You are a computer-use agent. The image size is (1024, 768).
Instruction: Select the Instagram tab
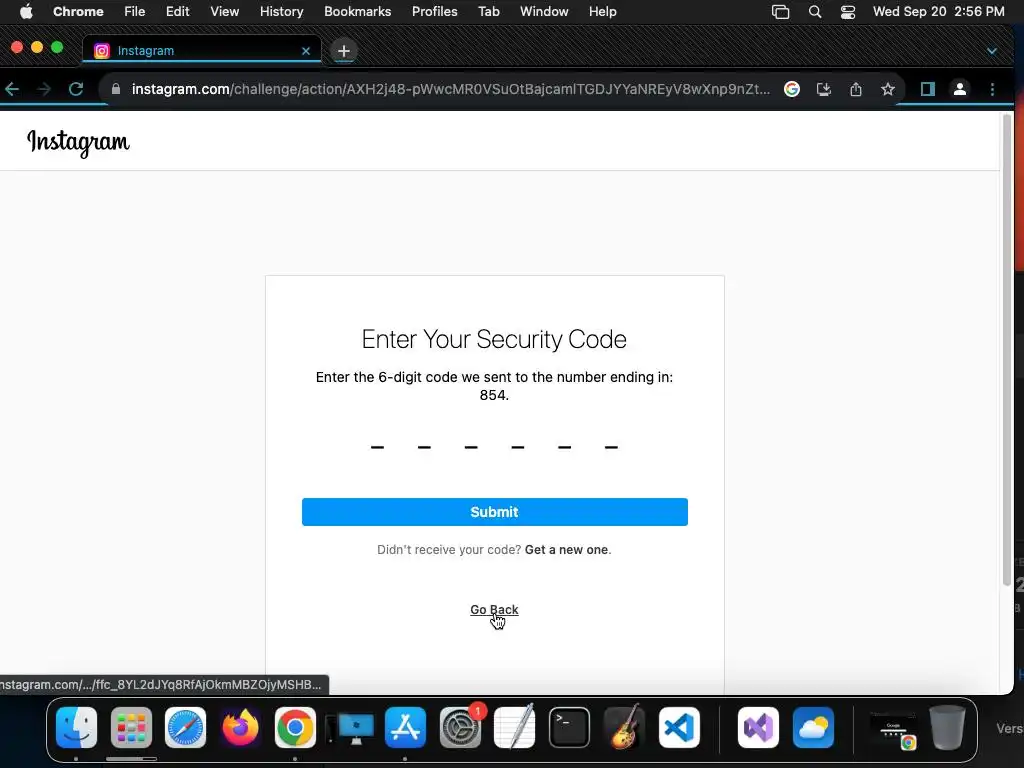coord(202,50)
